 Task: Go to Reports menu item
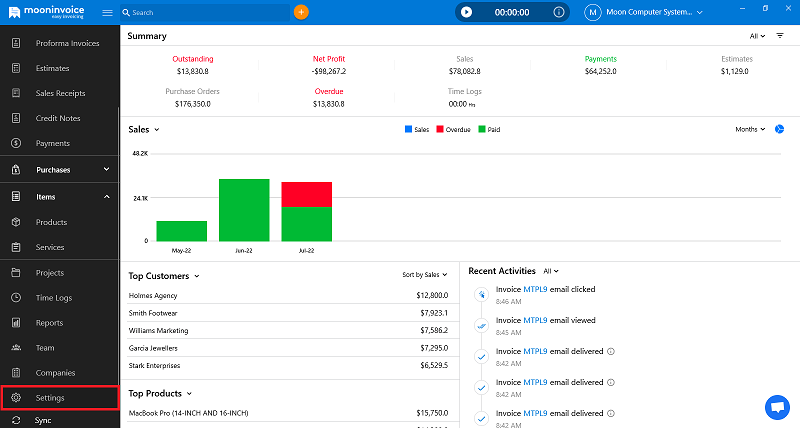click(x=49, y=323)
